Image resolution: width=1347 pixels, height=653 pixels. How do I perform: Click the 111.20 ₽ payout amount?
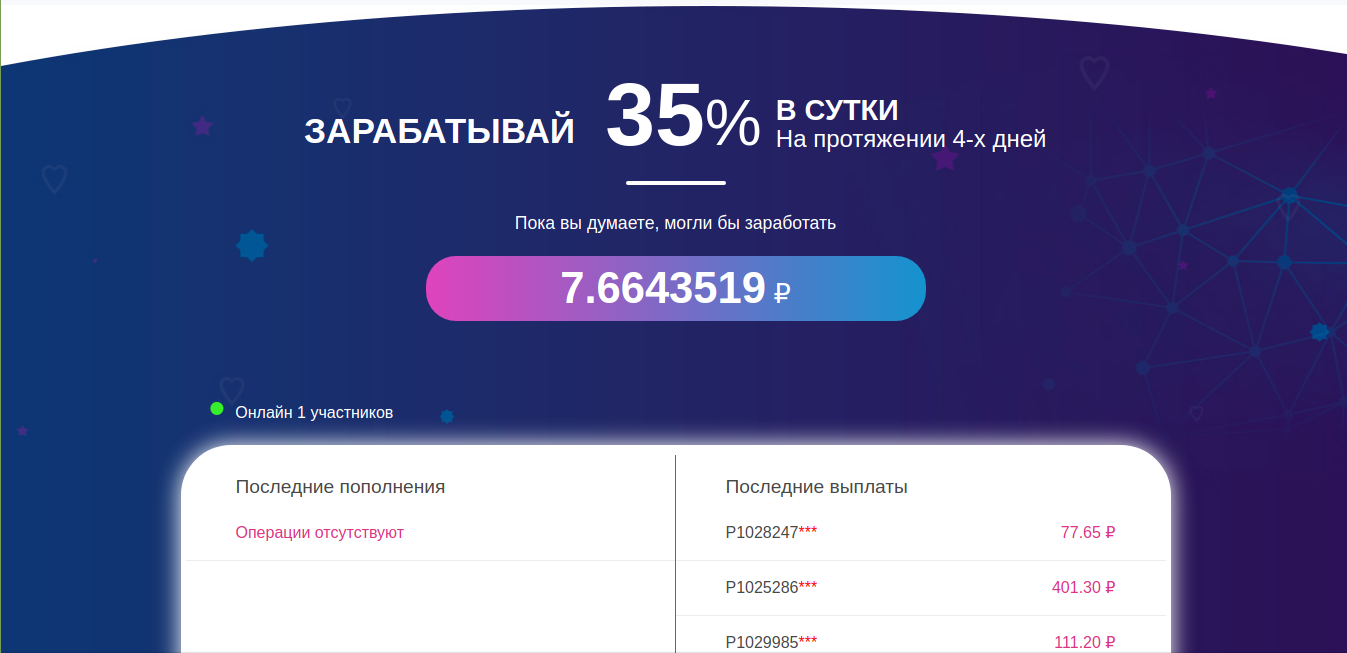pyautogui.click(x=1084, y=642)
